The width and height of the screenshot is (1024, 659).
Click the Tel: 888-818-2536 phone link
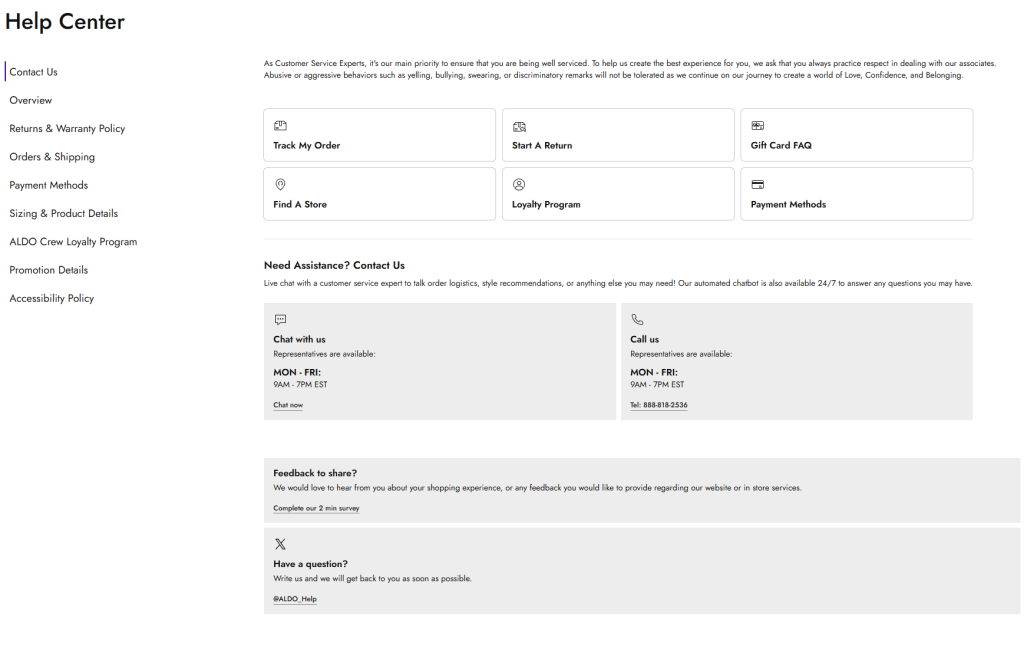click(x=658, y=405)
